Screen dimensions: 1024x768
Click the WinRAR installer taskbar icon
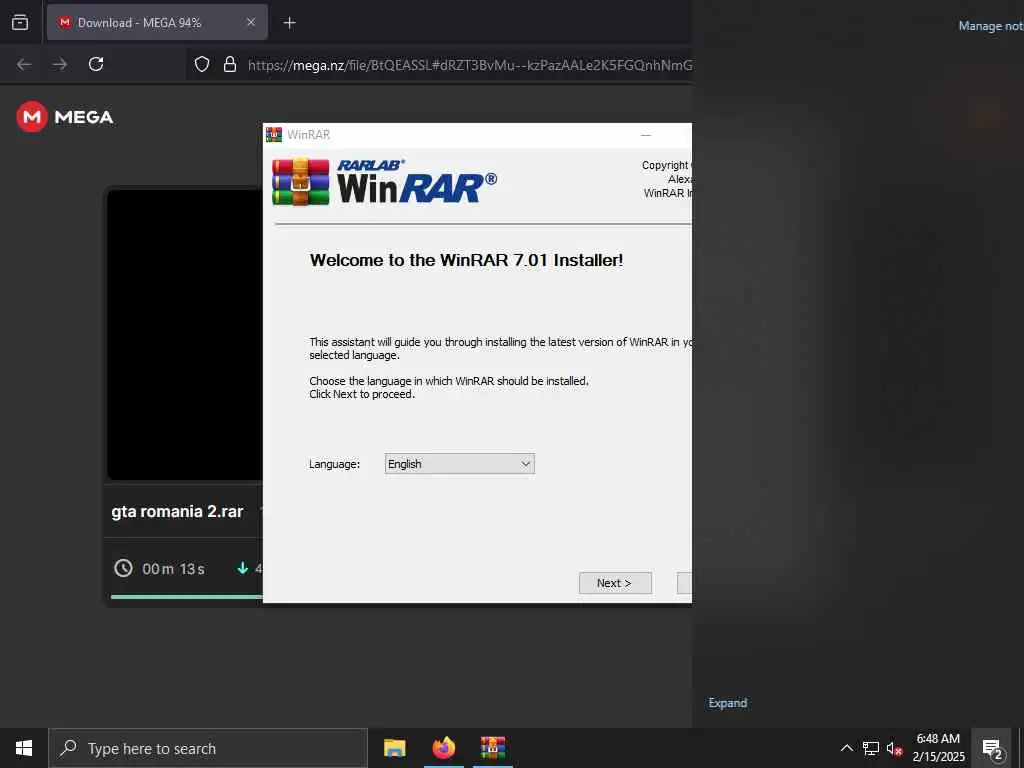point(493,748)
